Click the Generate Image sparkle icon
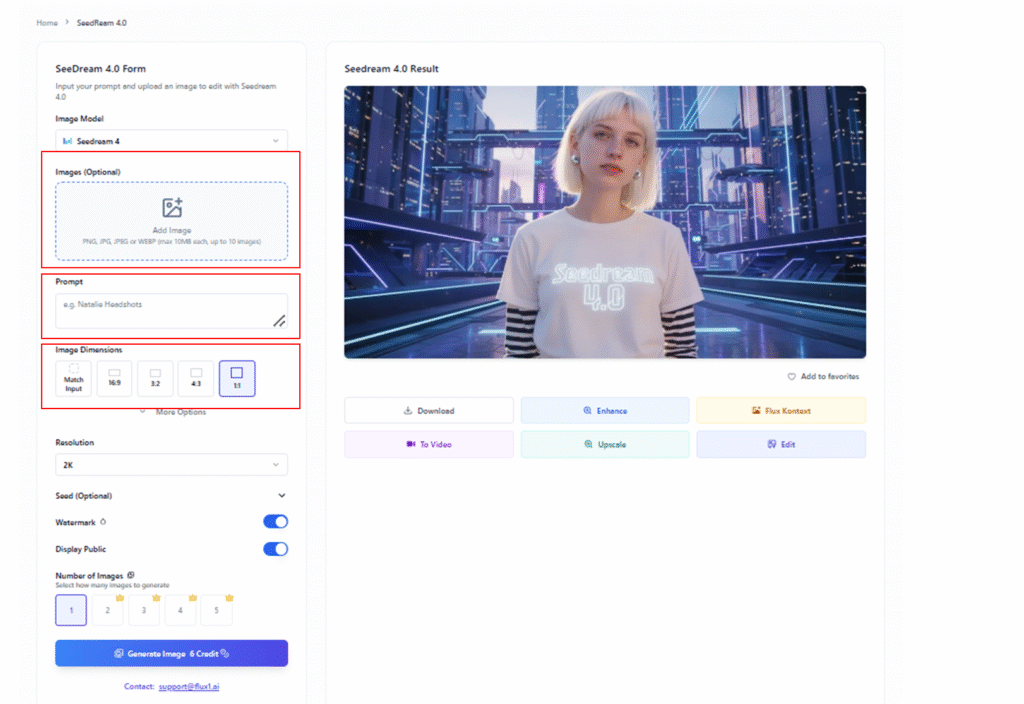This screenshot has width=1024, height=704. [x=119, y=653]
